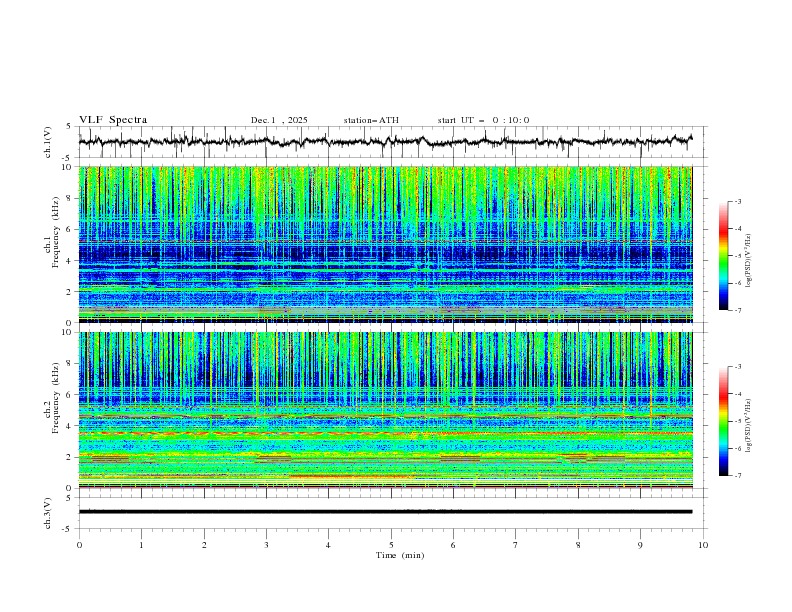792x612 pixels.
Task: Click inside the ch.1 spectrogram panel
Action: [x=390, y=244]
